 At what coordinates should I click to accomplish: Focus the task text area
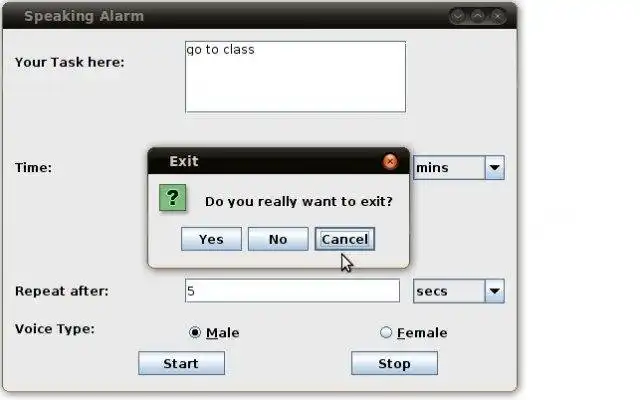(296, 77)
